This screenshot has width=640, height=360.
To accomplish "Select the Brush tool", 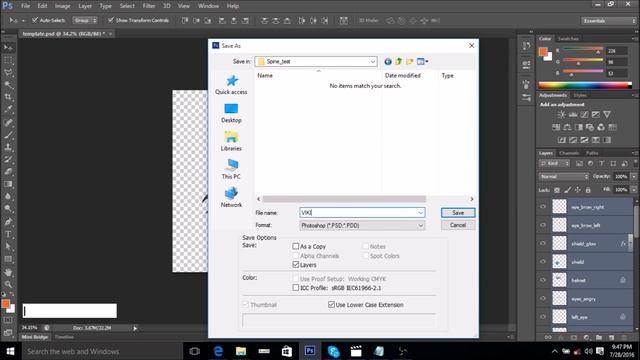I will [8, 134].
